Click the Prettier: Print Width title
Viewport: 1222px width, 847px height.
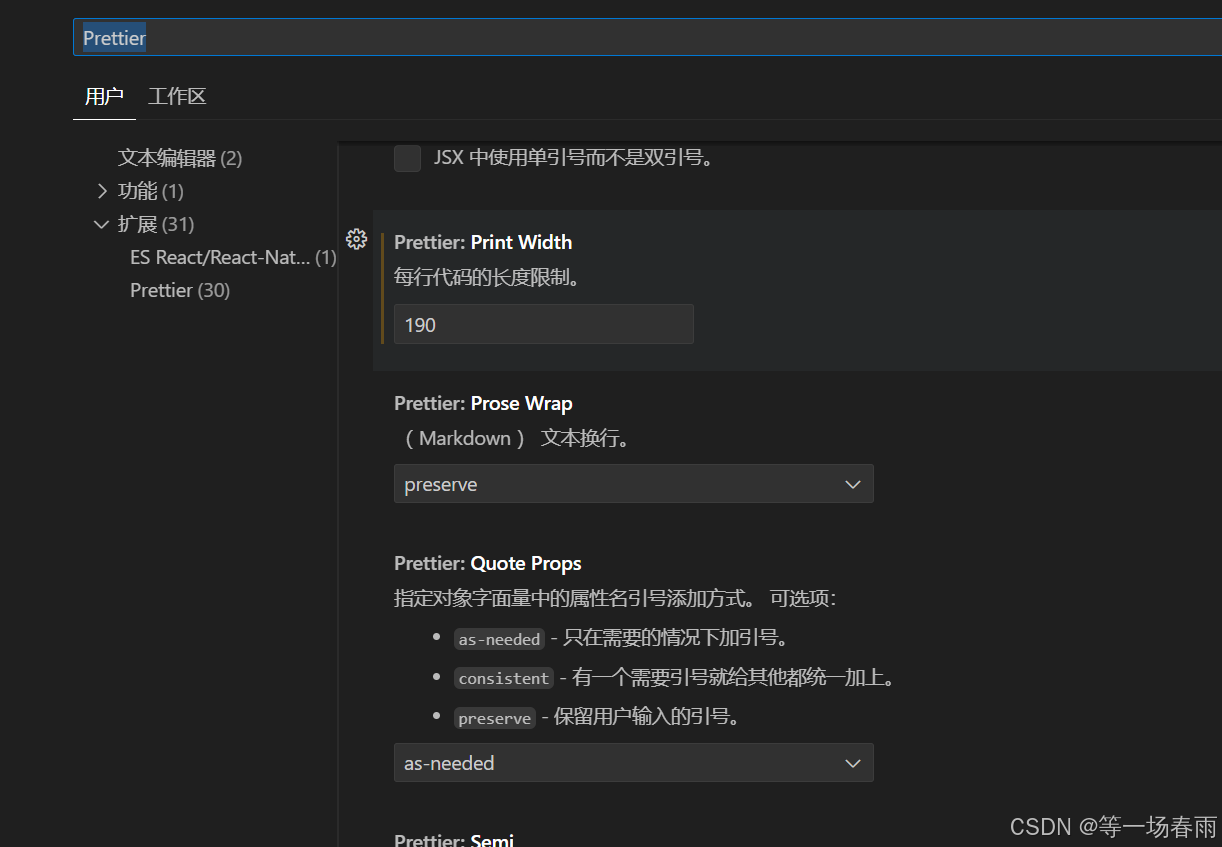483,242
